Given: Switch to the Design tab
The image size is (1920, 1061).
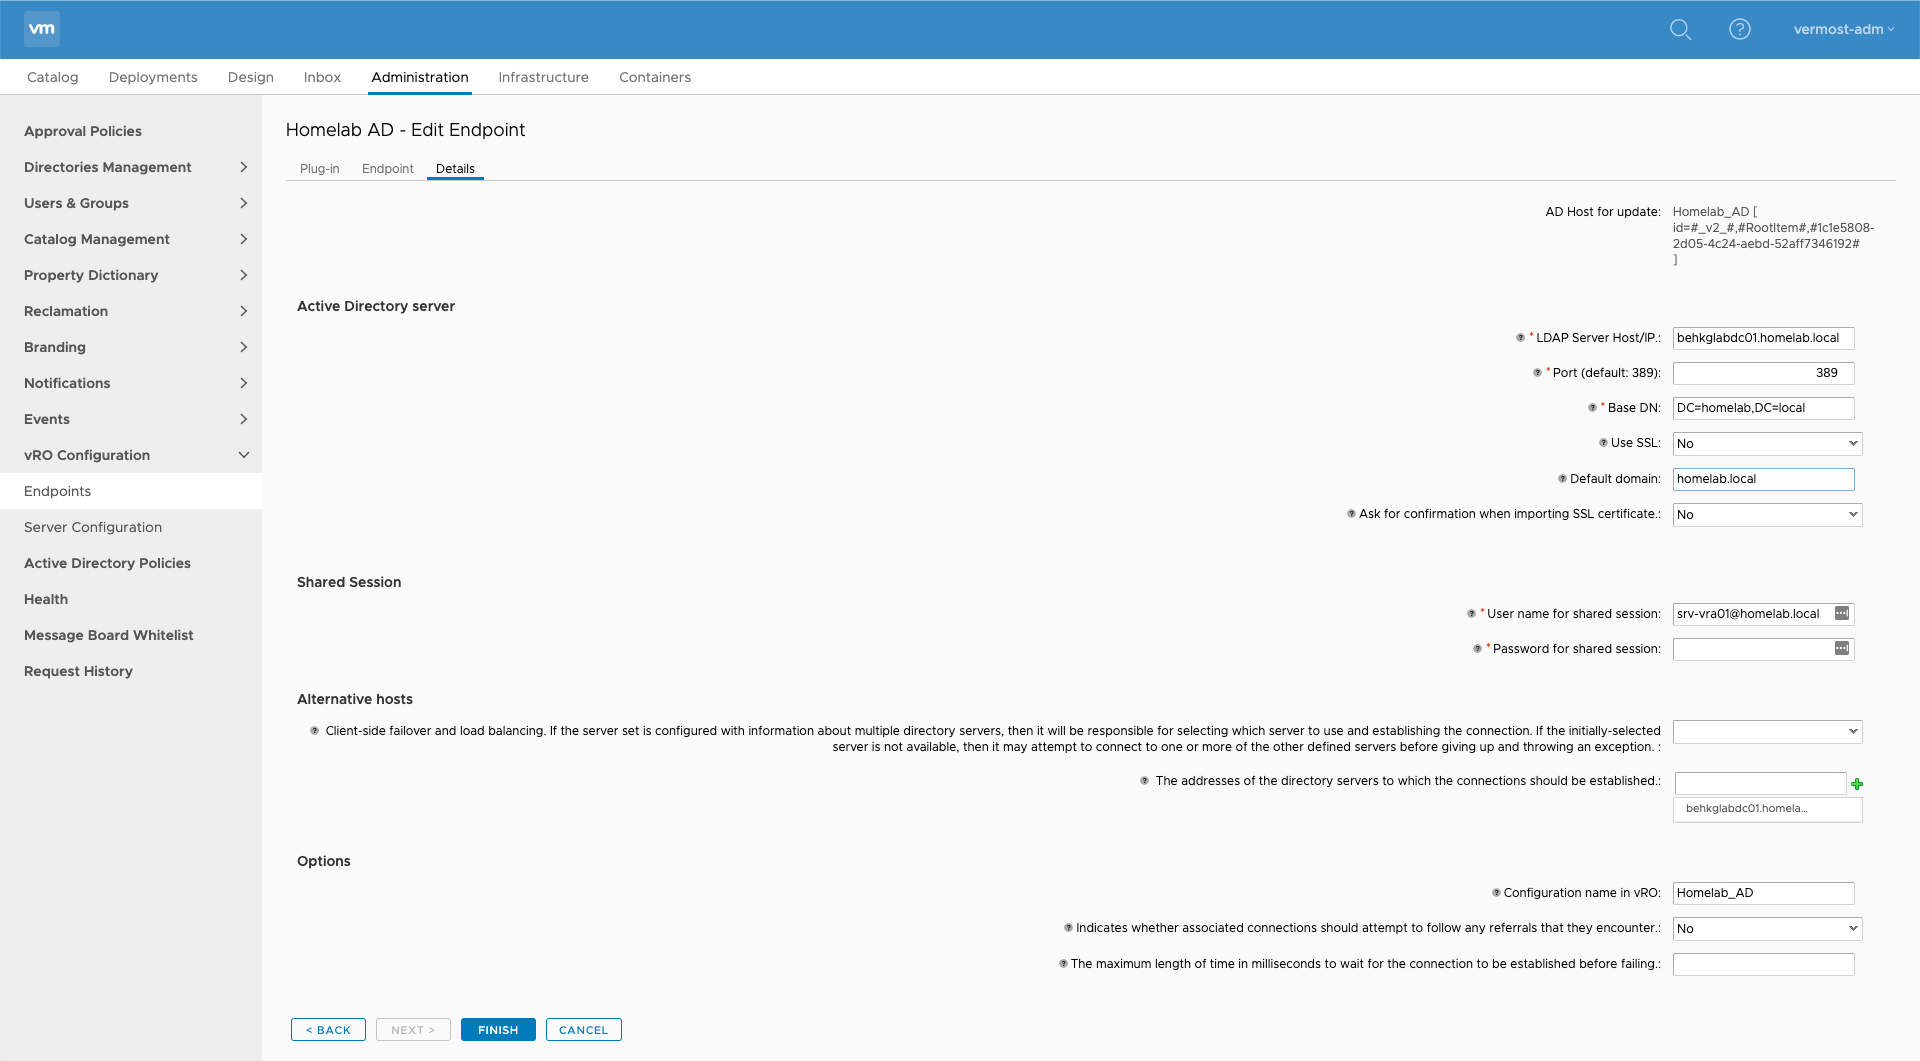Looking at the screenshot, I should click(251, 77).
